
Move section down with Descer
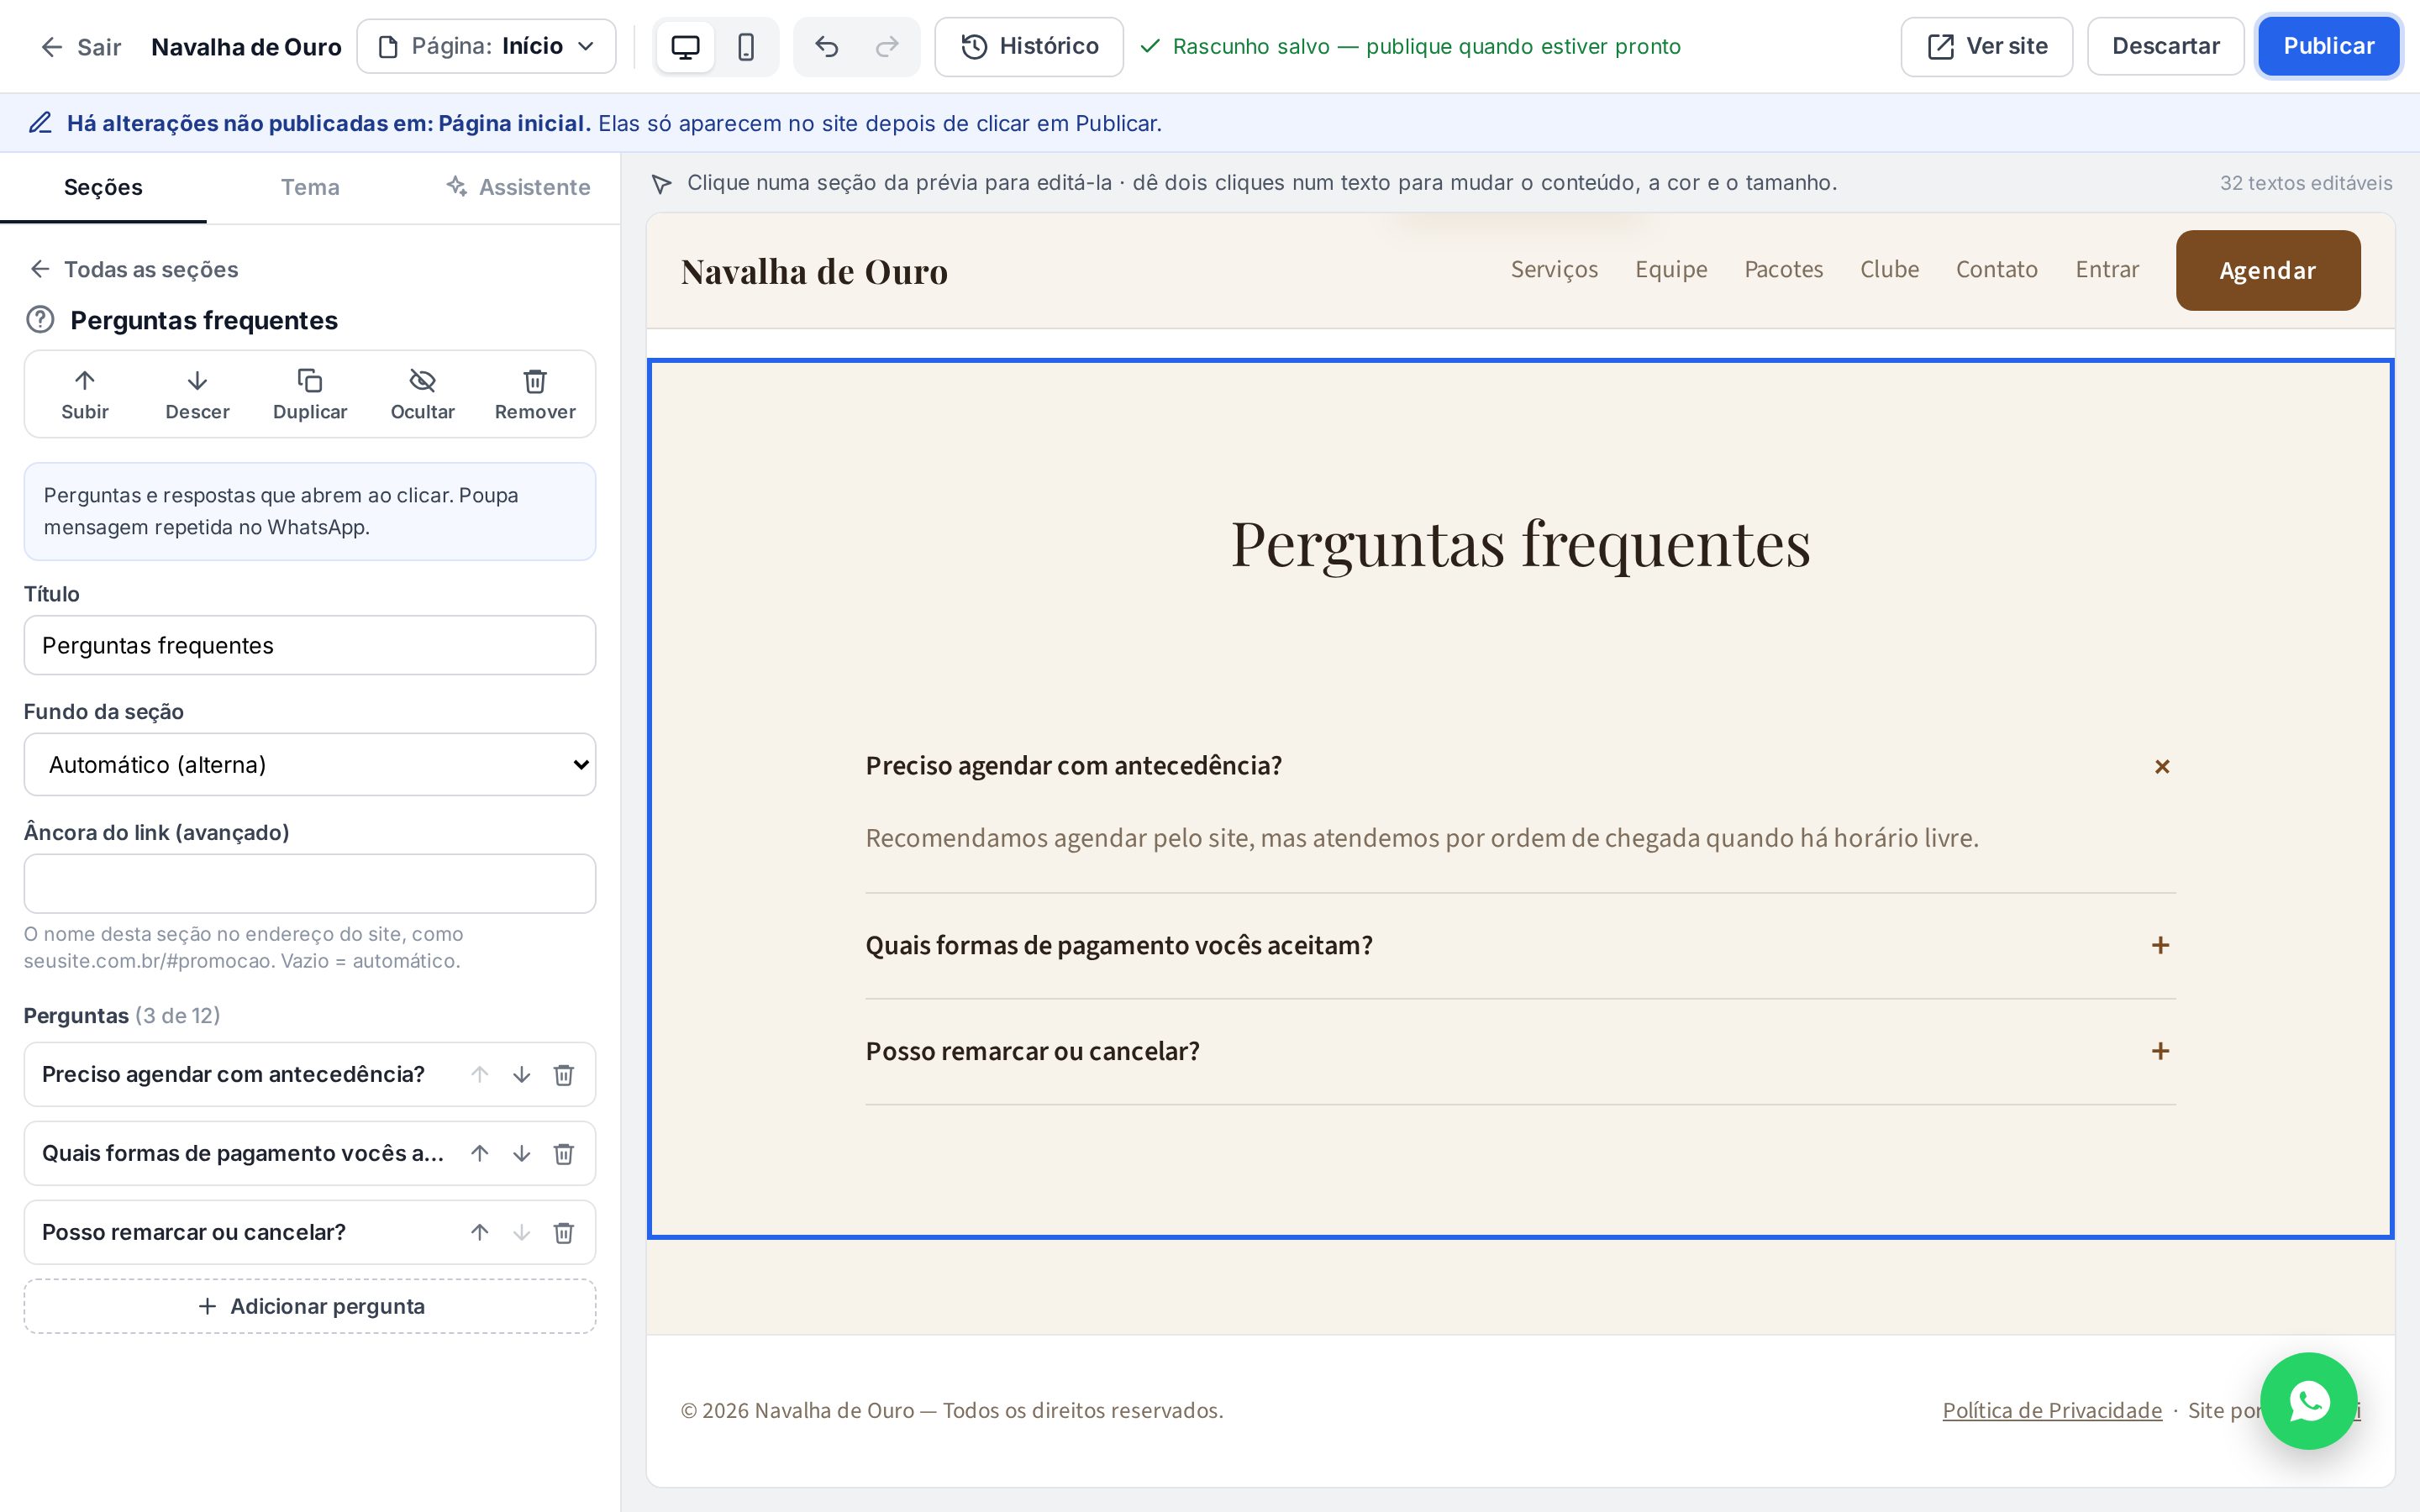197,394
